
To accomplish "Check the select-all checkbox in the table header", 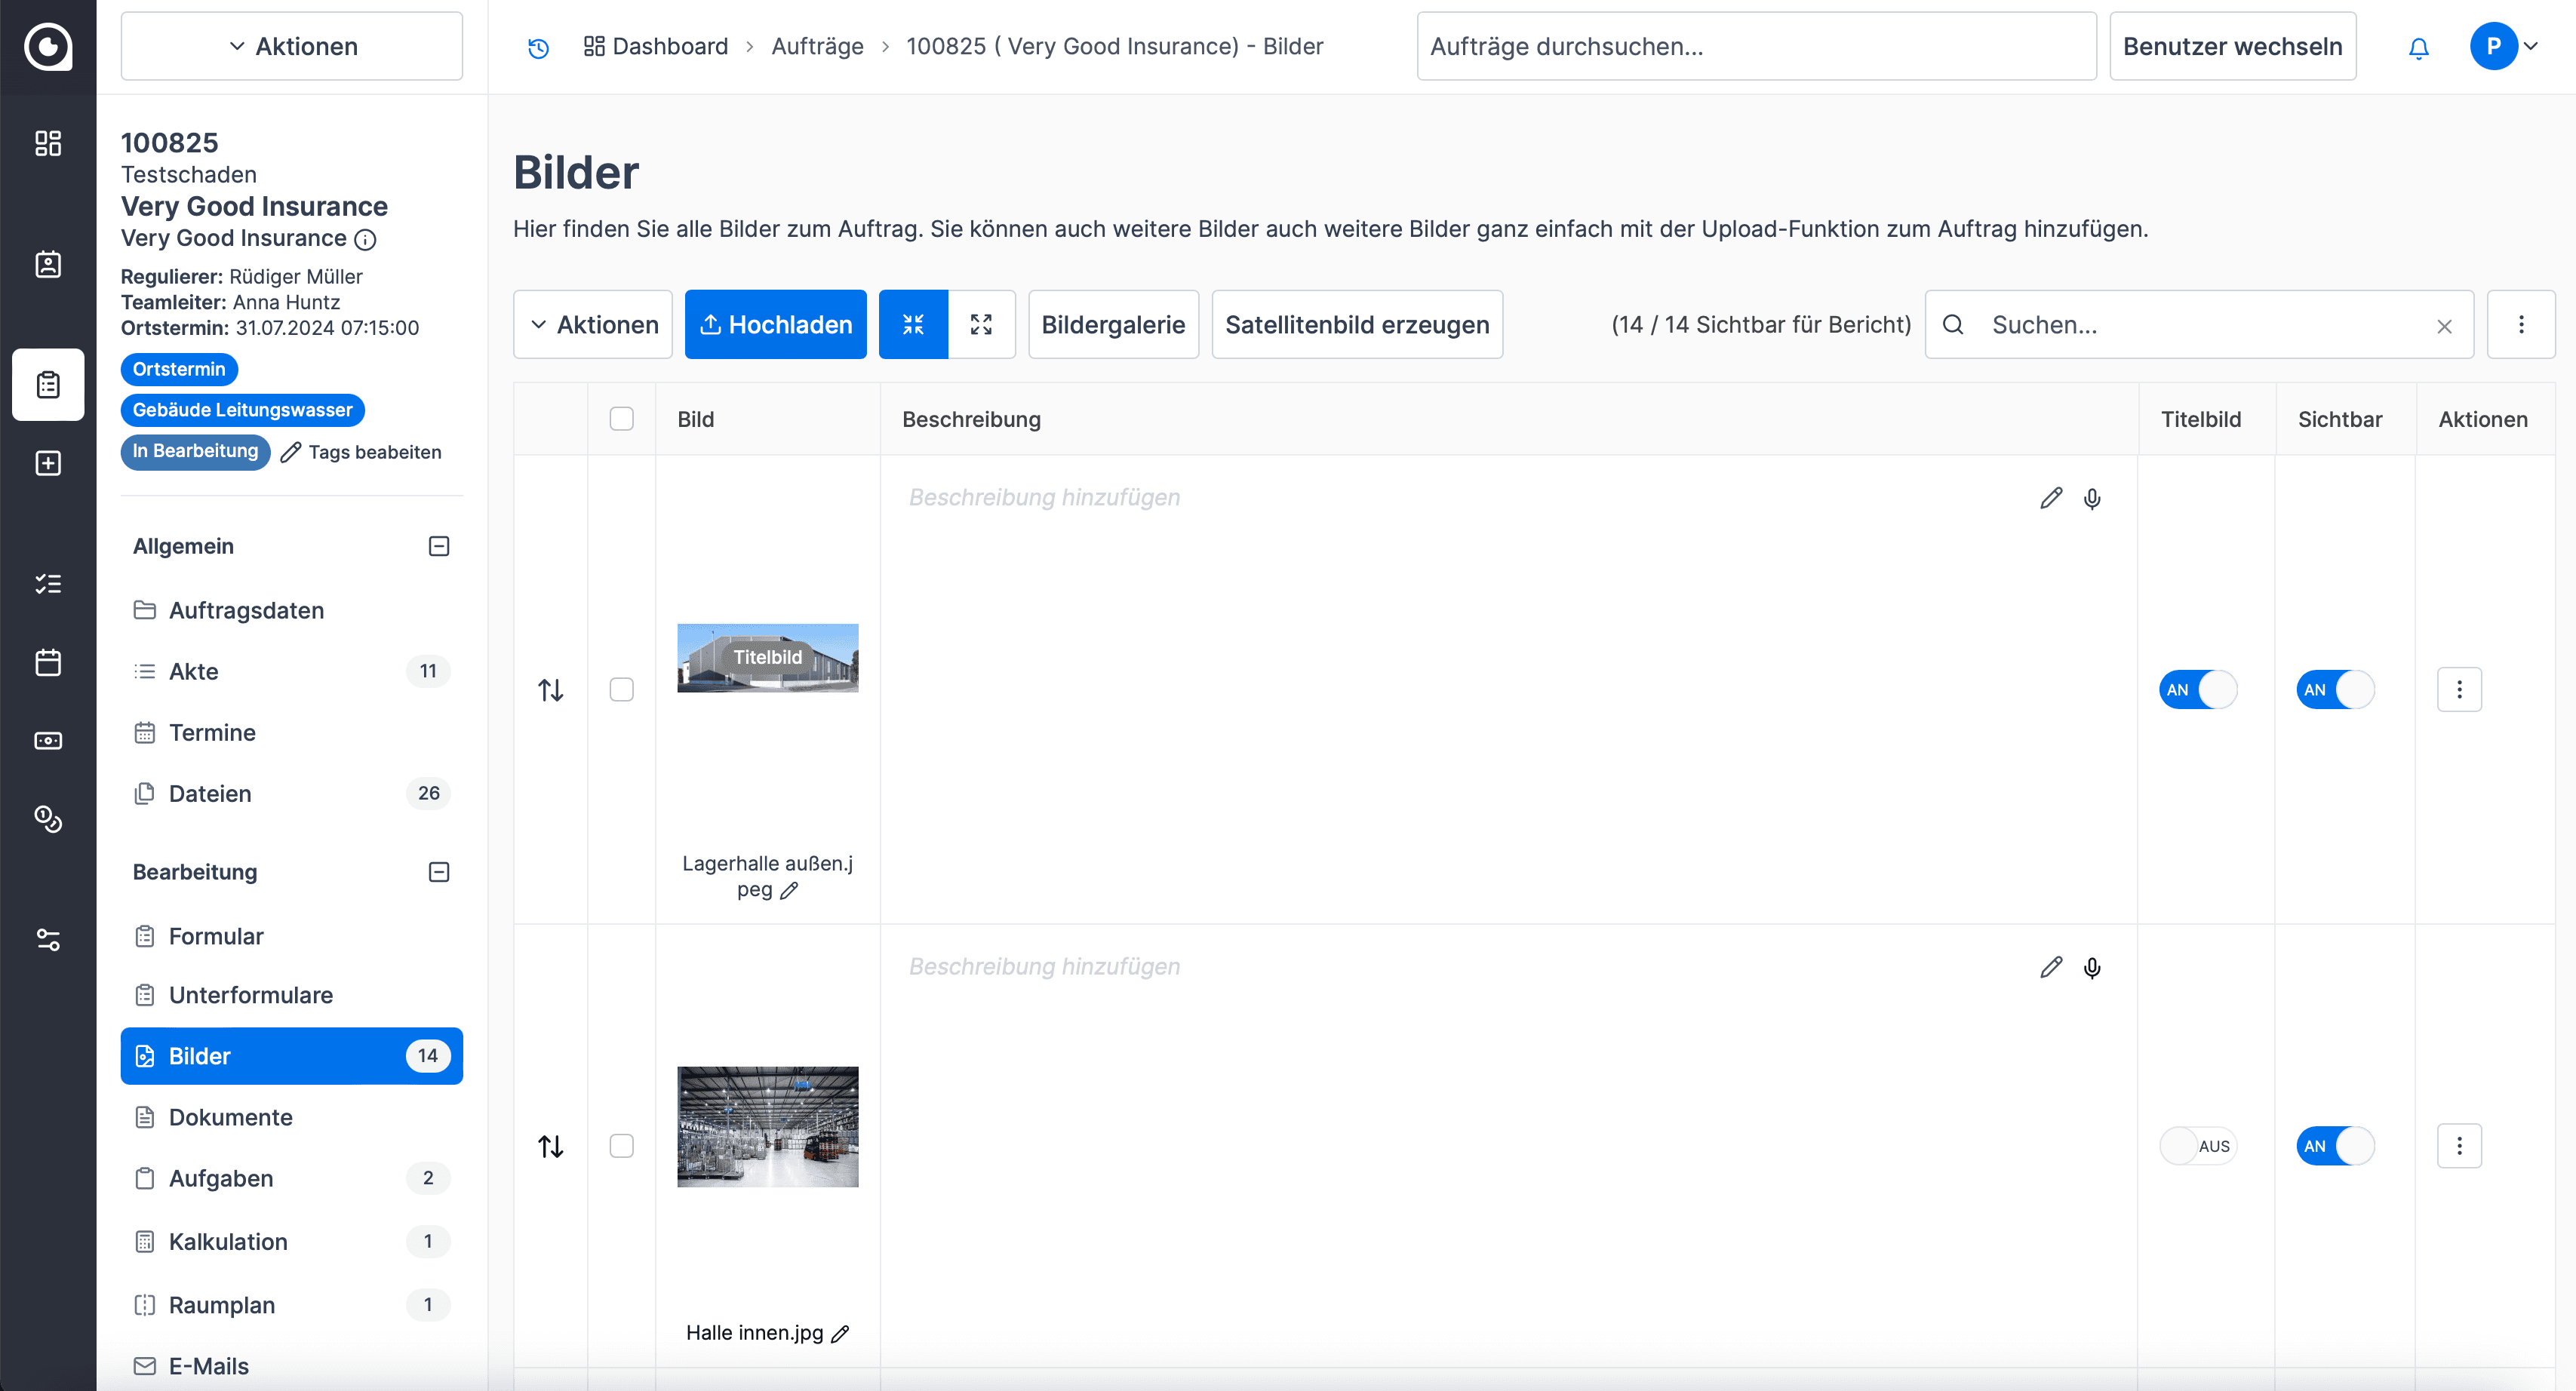I will [x=621, y=419].
